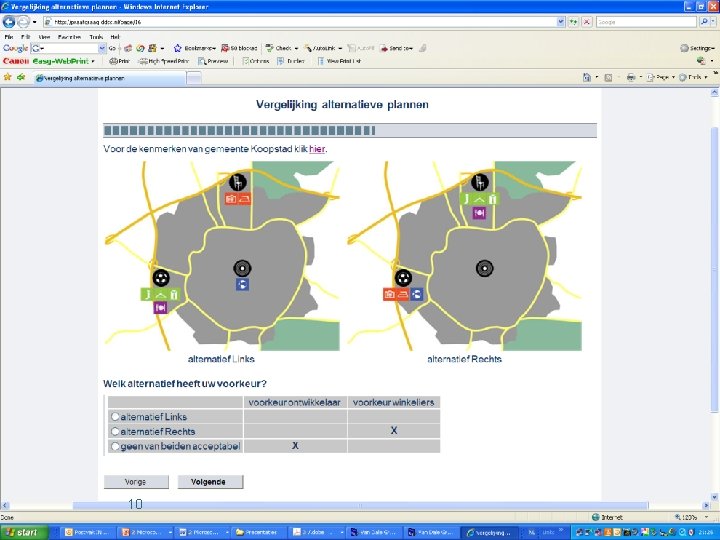Screen dimensions: 720x540
Task: Open the Tools dropdown in command bar
Action: [706, 78]
